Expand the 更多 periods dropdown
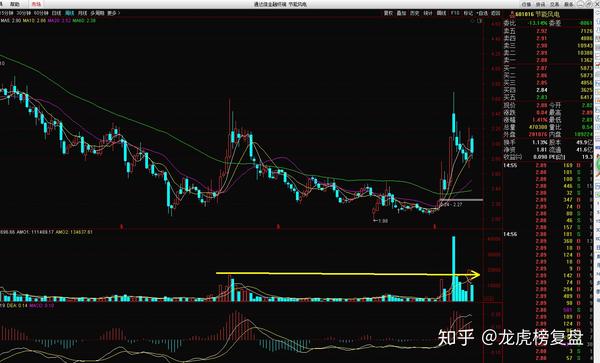The width and height of the screenshot is (600, 363). pyautogui.click(x=114, y=13)
